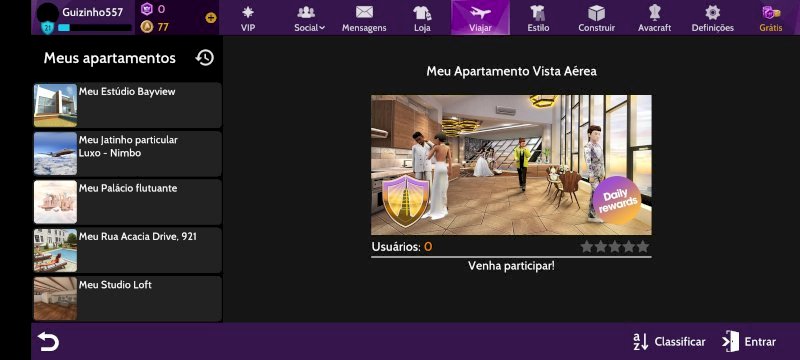The height and width of the screenshot is (360, 800).
Task: Click the 77 coin balance
Action: click(x=163, y=27)
